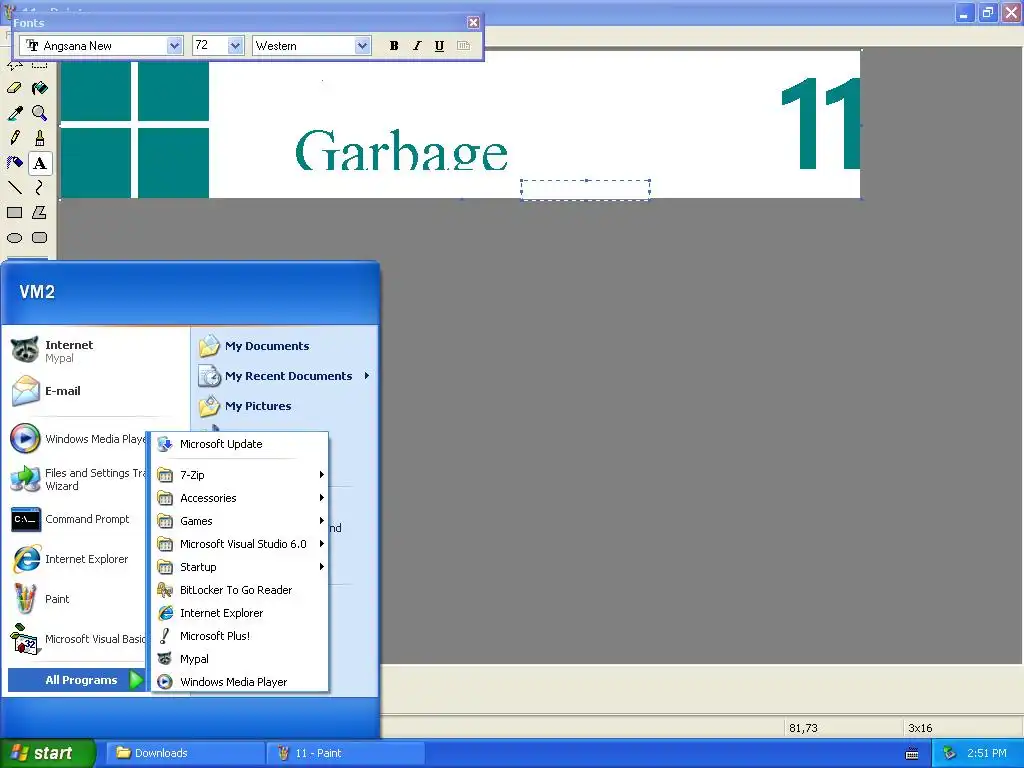Image resolution: width=1024 pixels, height=768 pixels.
Task: Choose Windows Media Player in programs submenu
Action: point(240,682)
